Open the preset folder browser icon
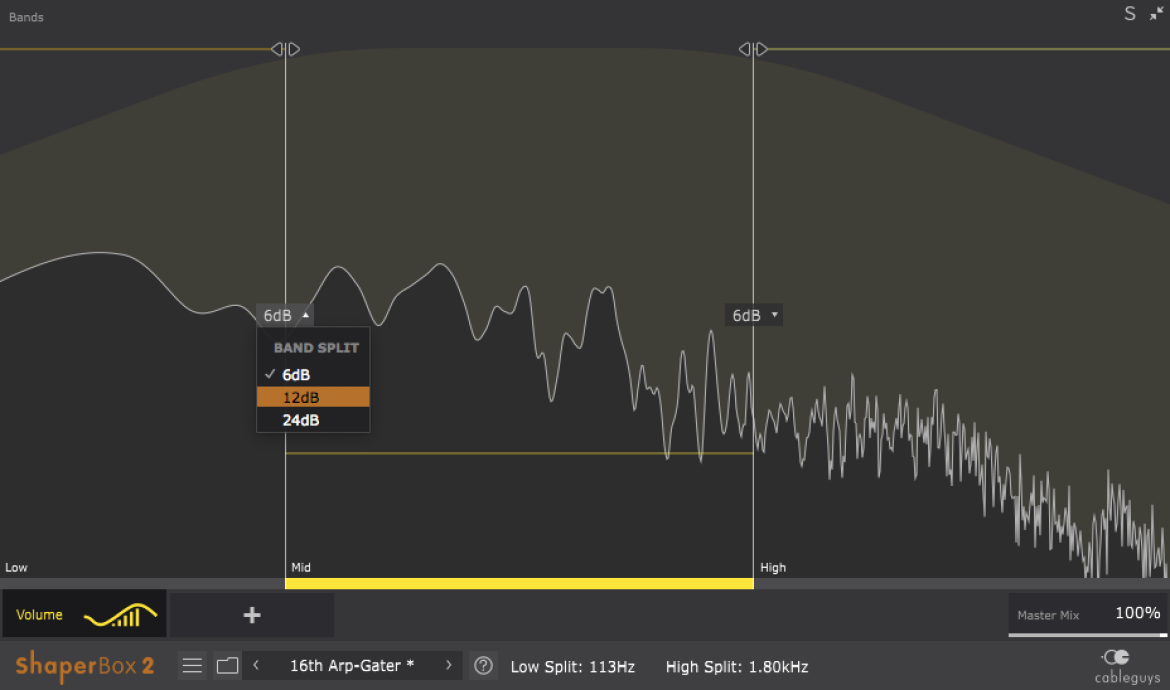 (228, 665)
